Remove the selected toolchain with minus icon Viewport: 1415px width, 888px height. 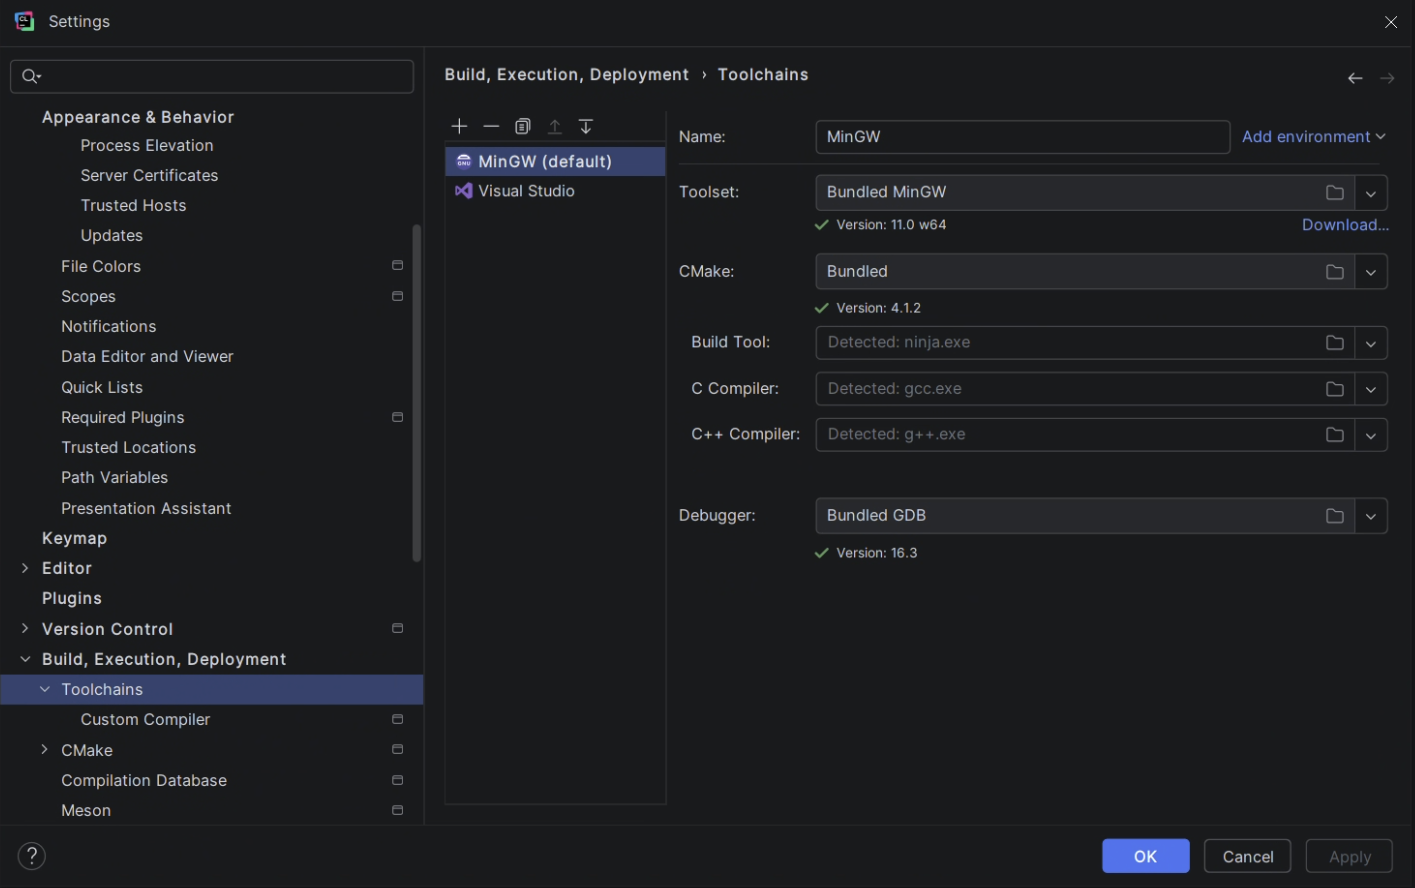click(x=491, y=126)
